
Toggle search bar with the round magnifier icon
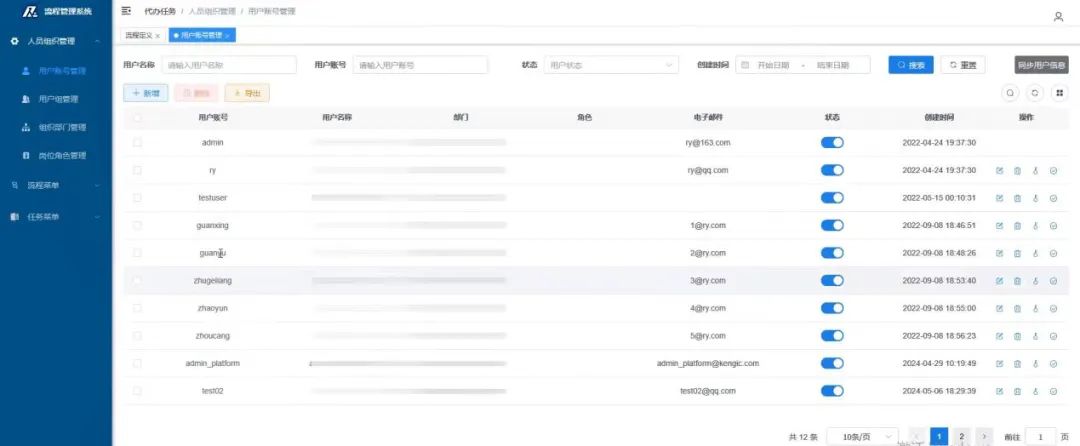(x=1011, y=93)
